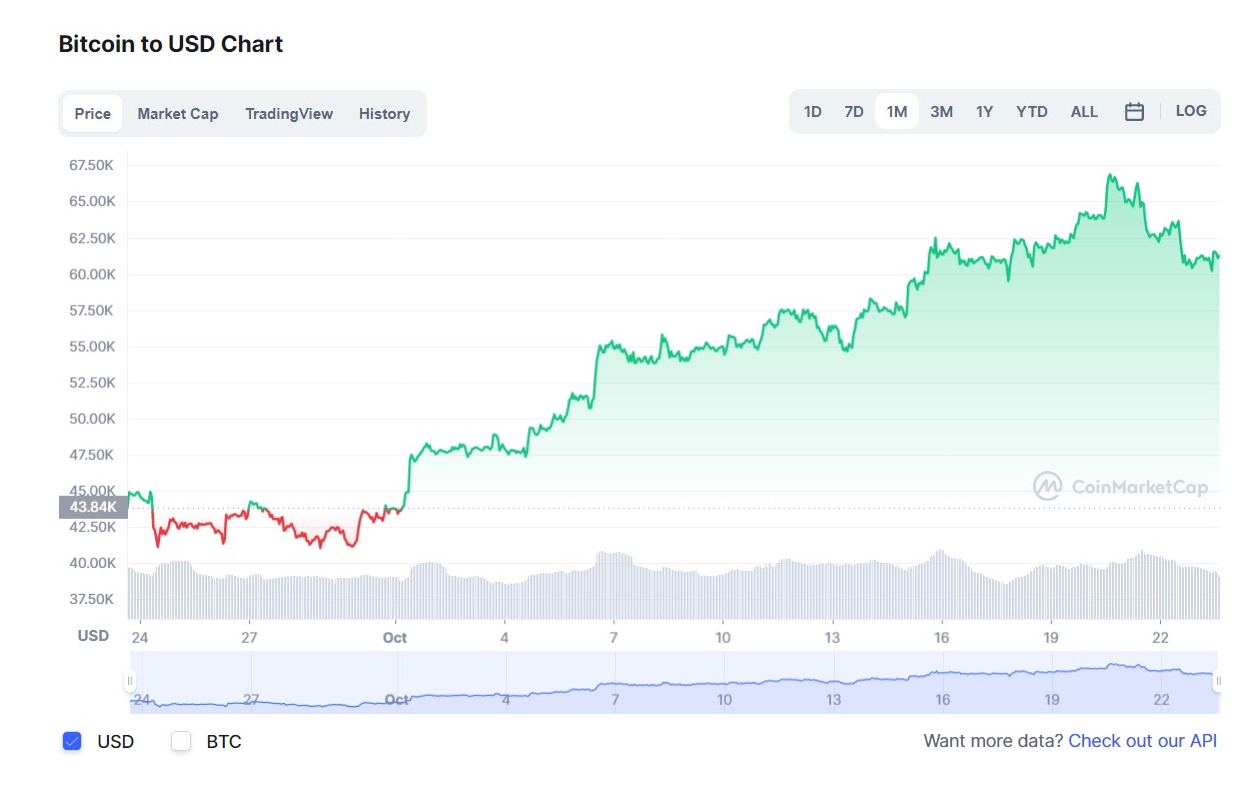The height and width of the screenshot is (790, 1252).
Task: Set chart range to 1D
Action: point(813,112)
